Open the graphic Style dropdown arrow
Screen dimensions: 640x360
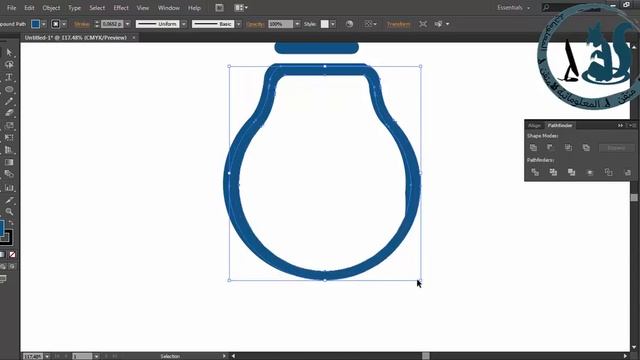333,24
